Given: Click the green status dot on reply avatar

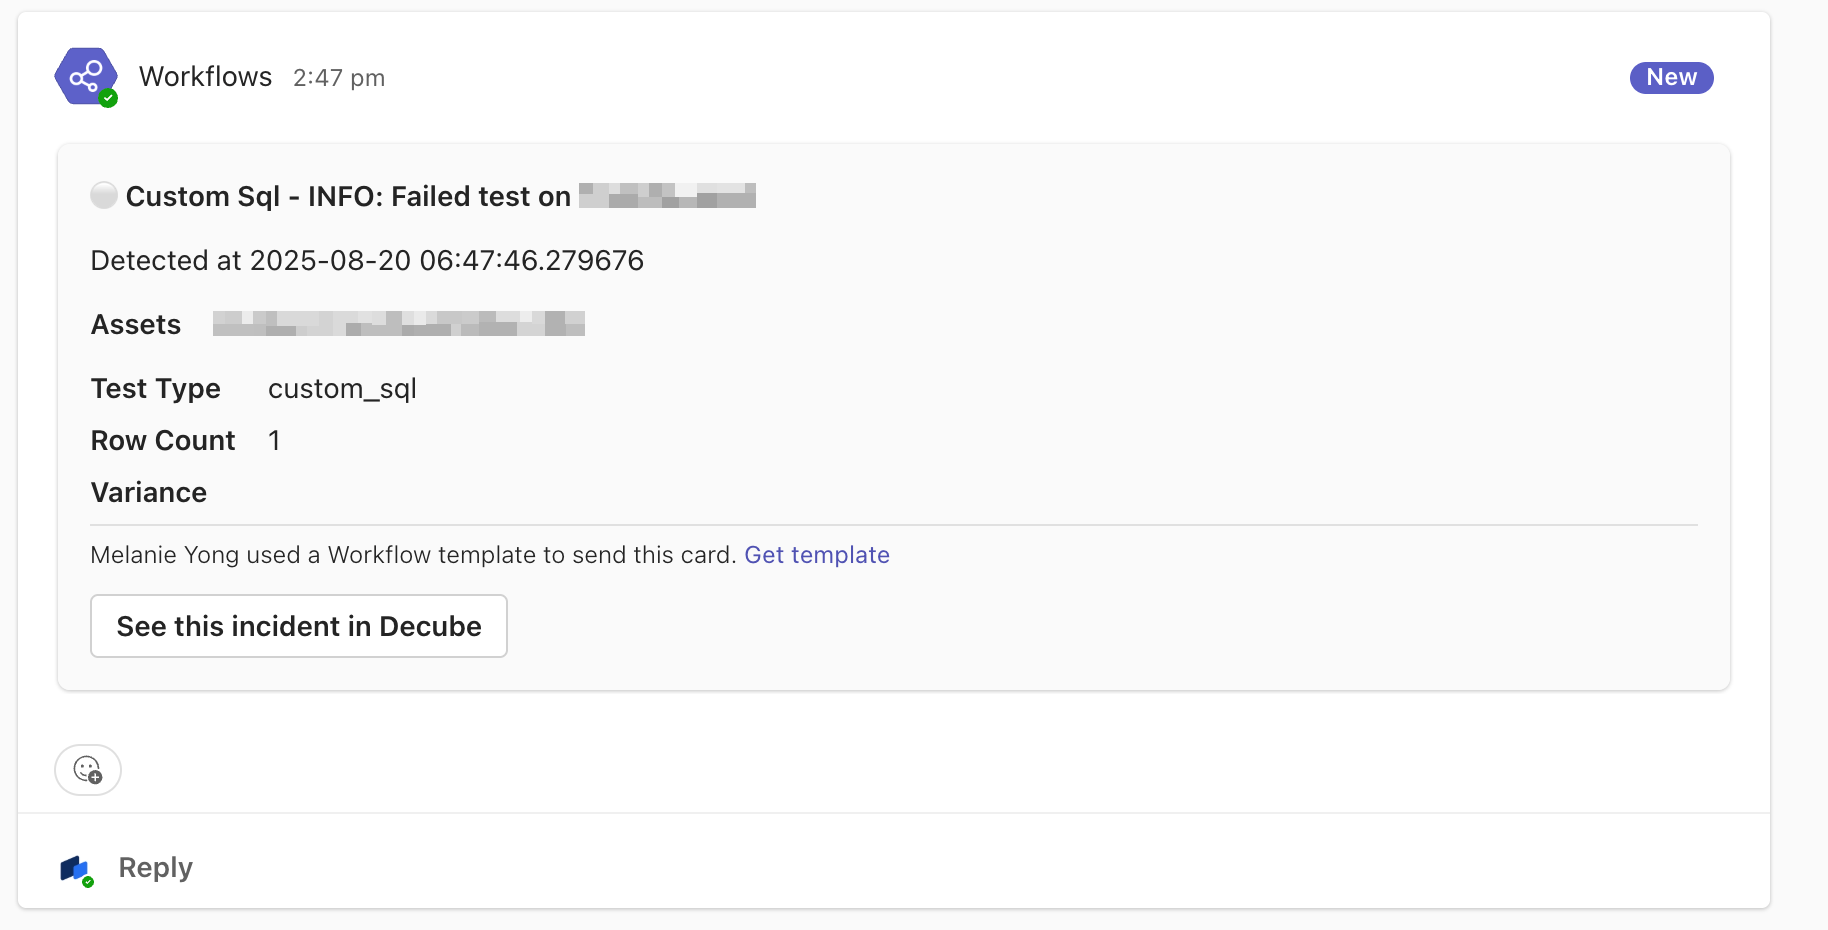Looking at the screenshot, I should (x=88, y=882).
